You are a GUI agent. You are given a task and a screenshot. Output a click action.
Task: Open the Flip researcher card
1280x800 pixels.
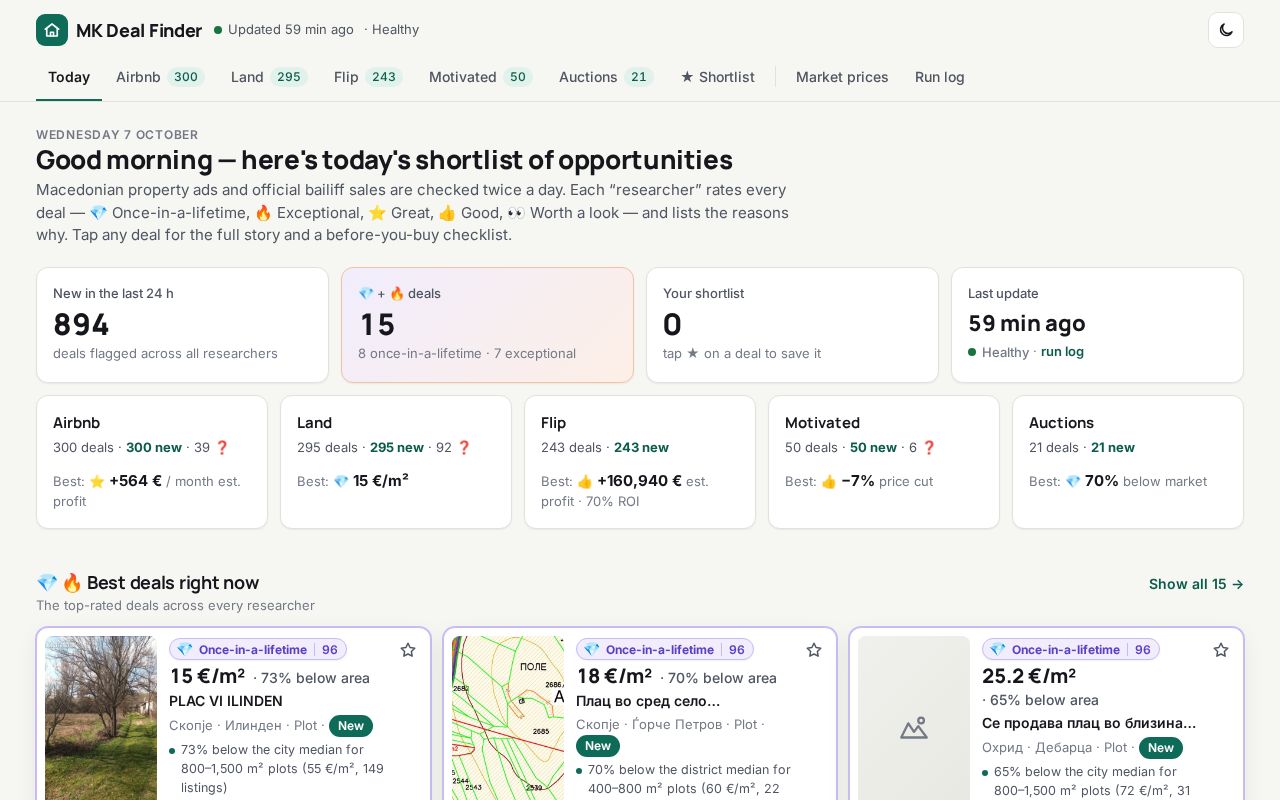pos(640,462)
